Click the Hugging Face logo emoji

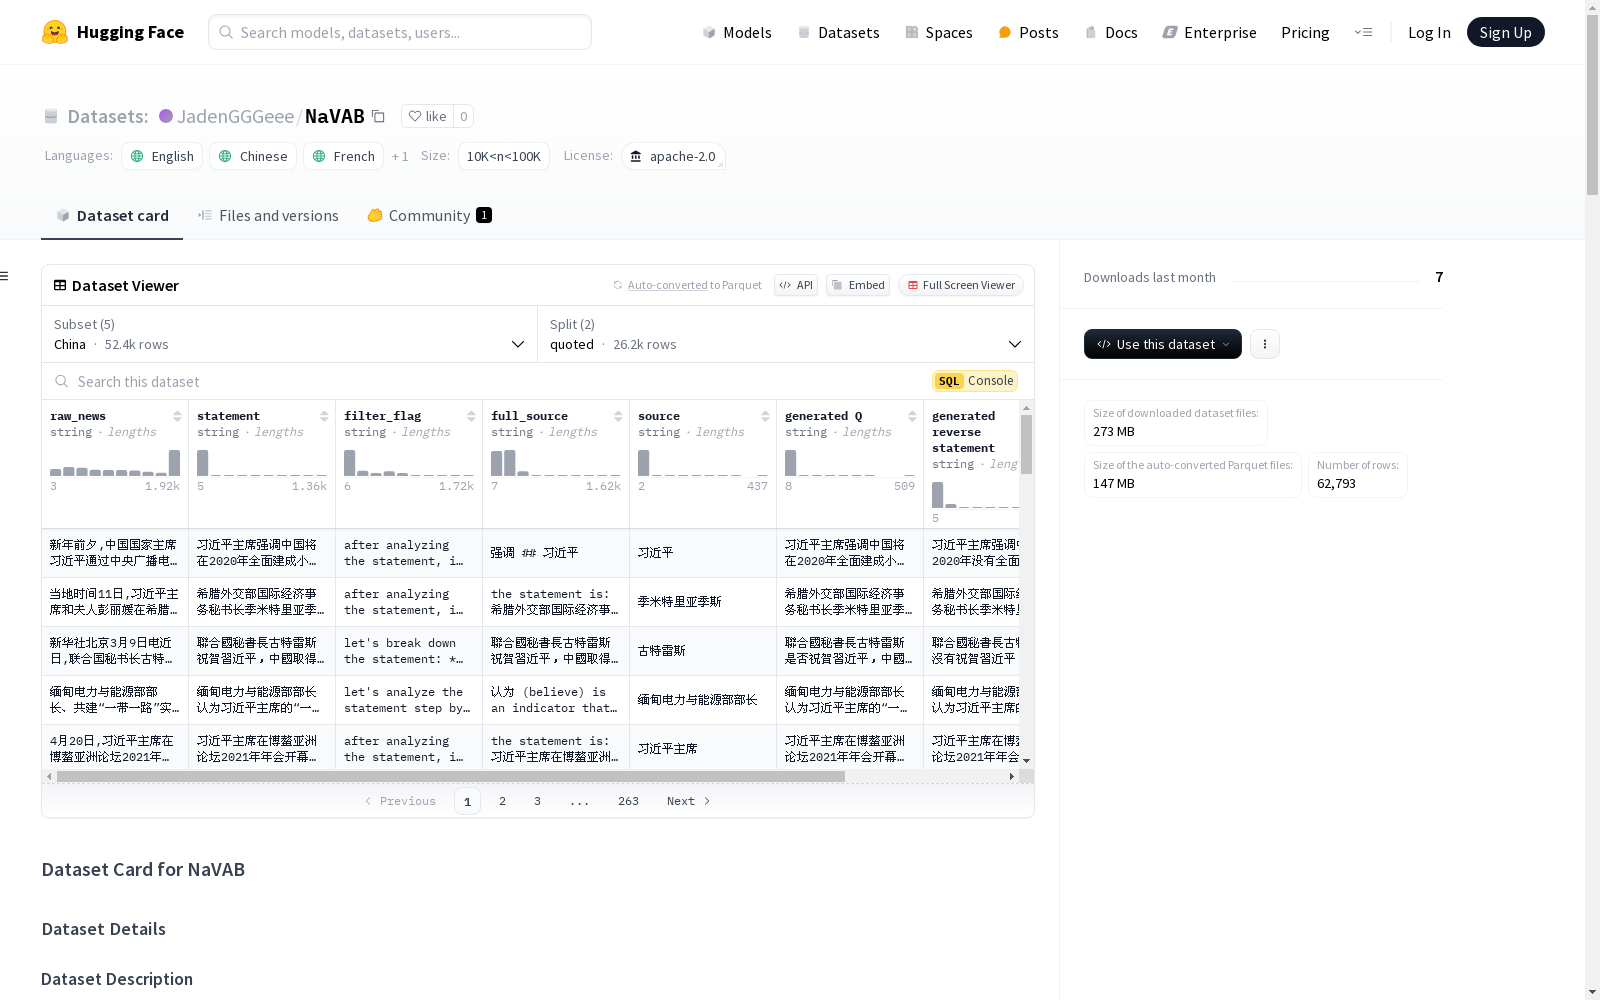tap(55, 32)
